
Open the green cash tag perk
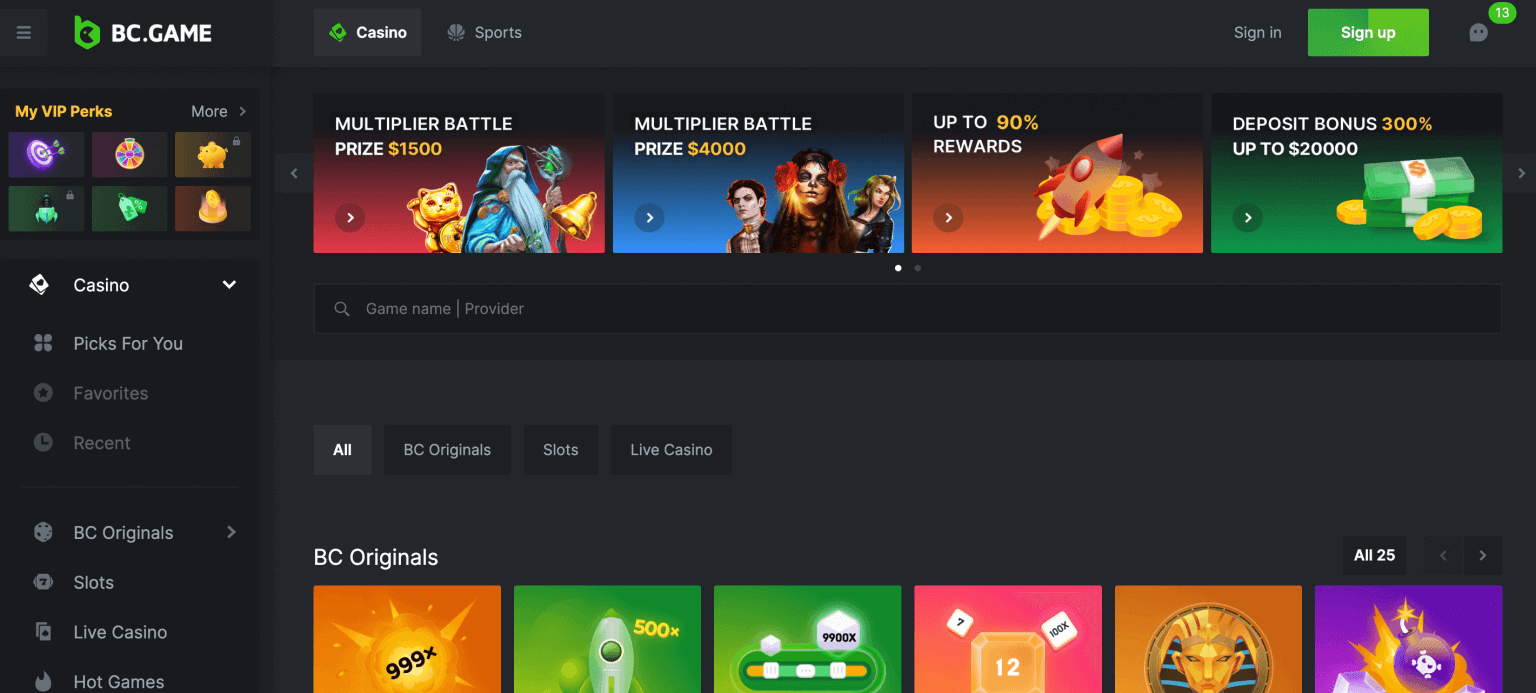130,208
